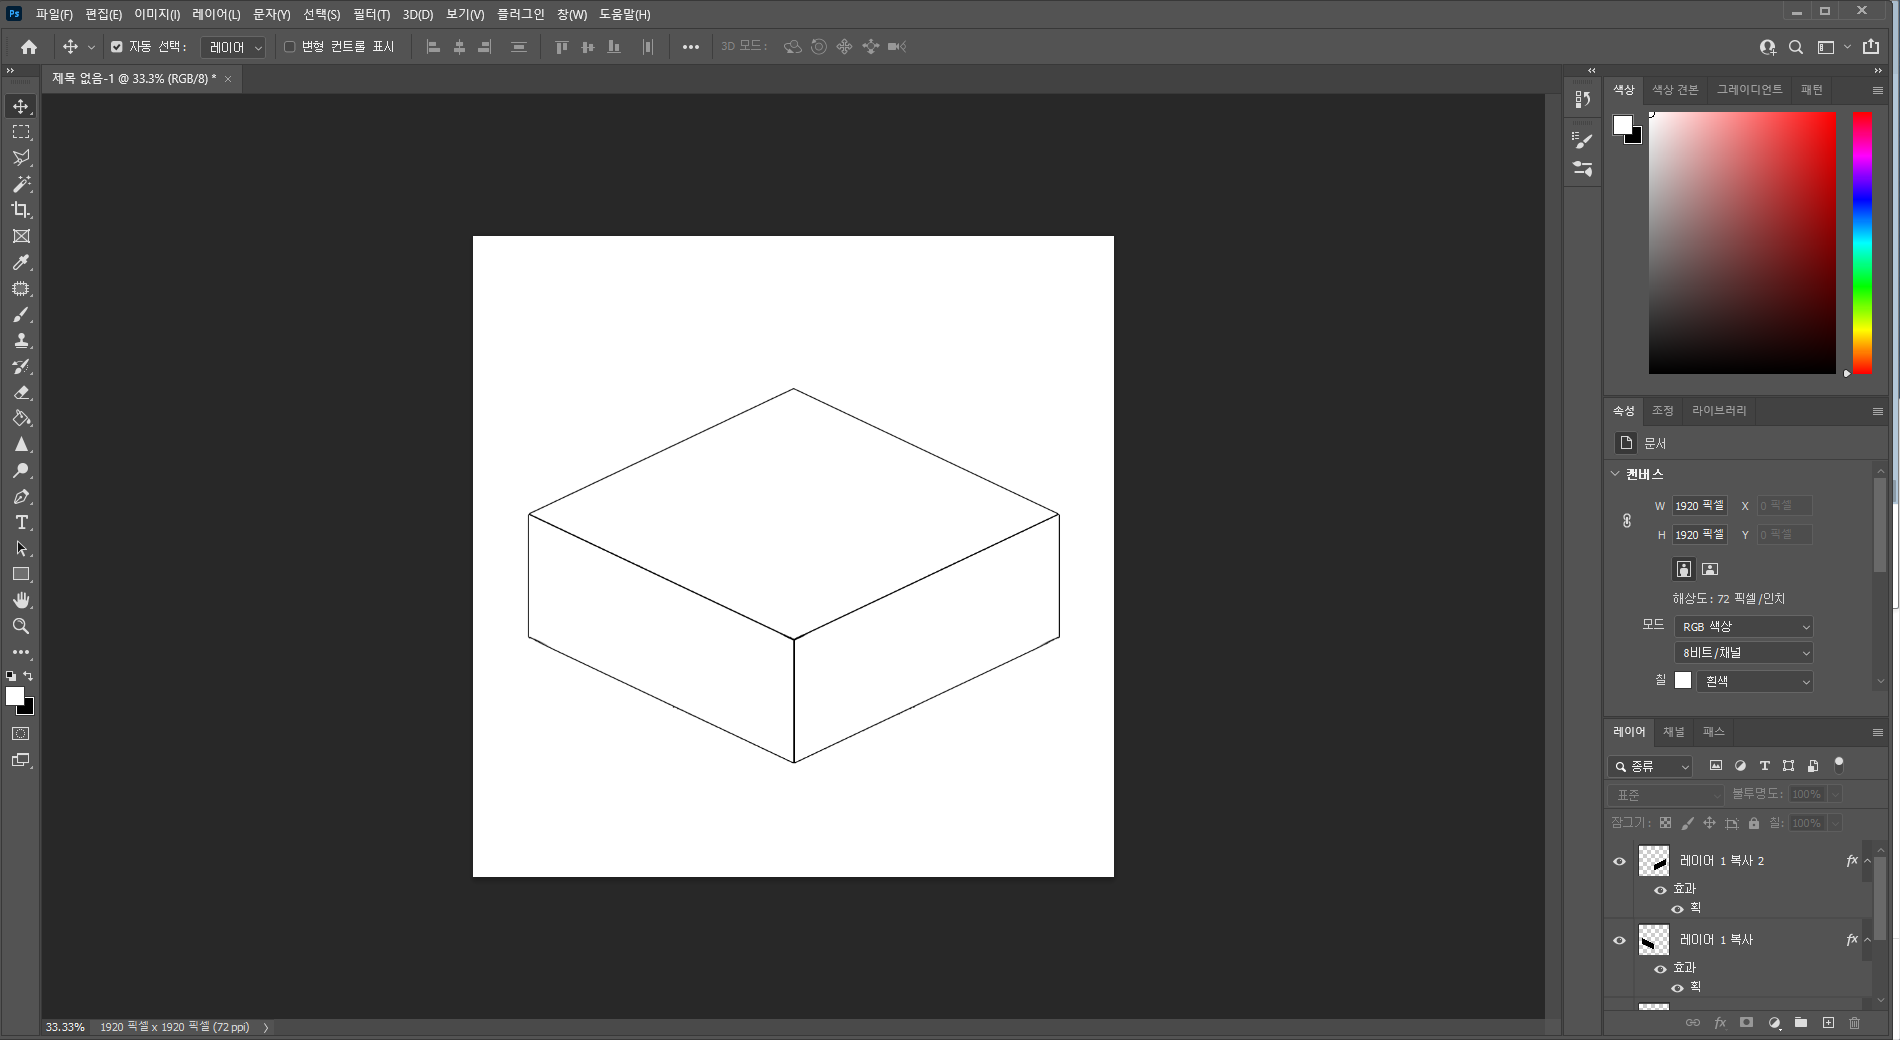Enable Show Transform Controls checkbox
The width and height of the screenshot is (1900, 1040).
point(290,47)
